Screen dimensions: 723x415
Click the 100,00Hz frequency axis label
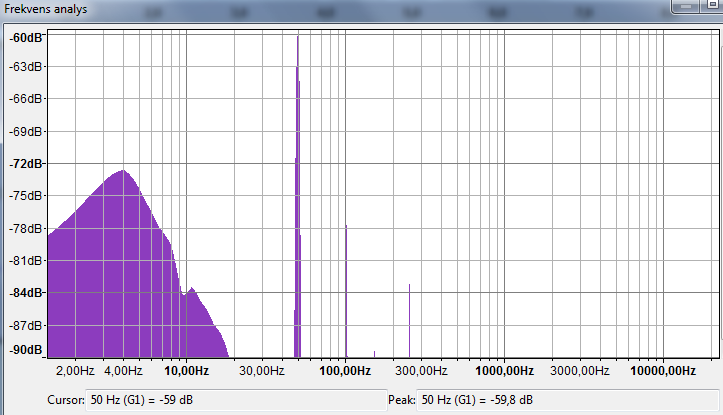pyautogui.click(x=345, y=371)
